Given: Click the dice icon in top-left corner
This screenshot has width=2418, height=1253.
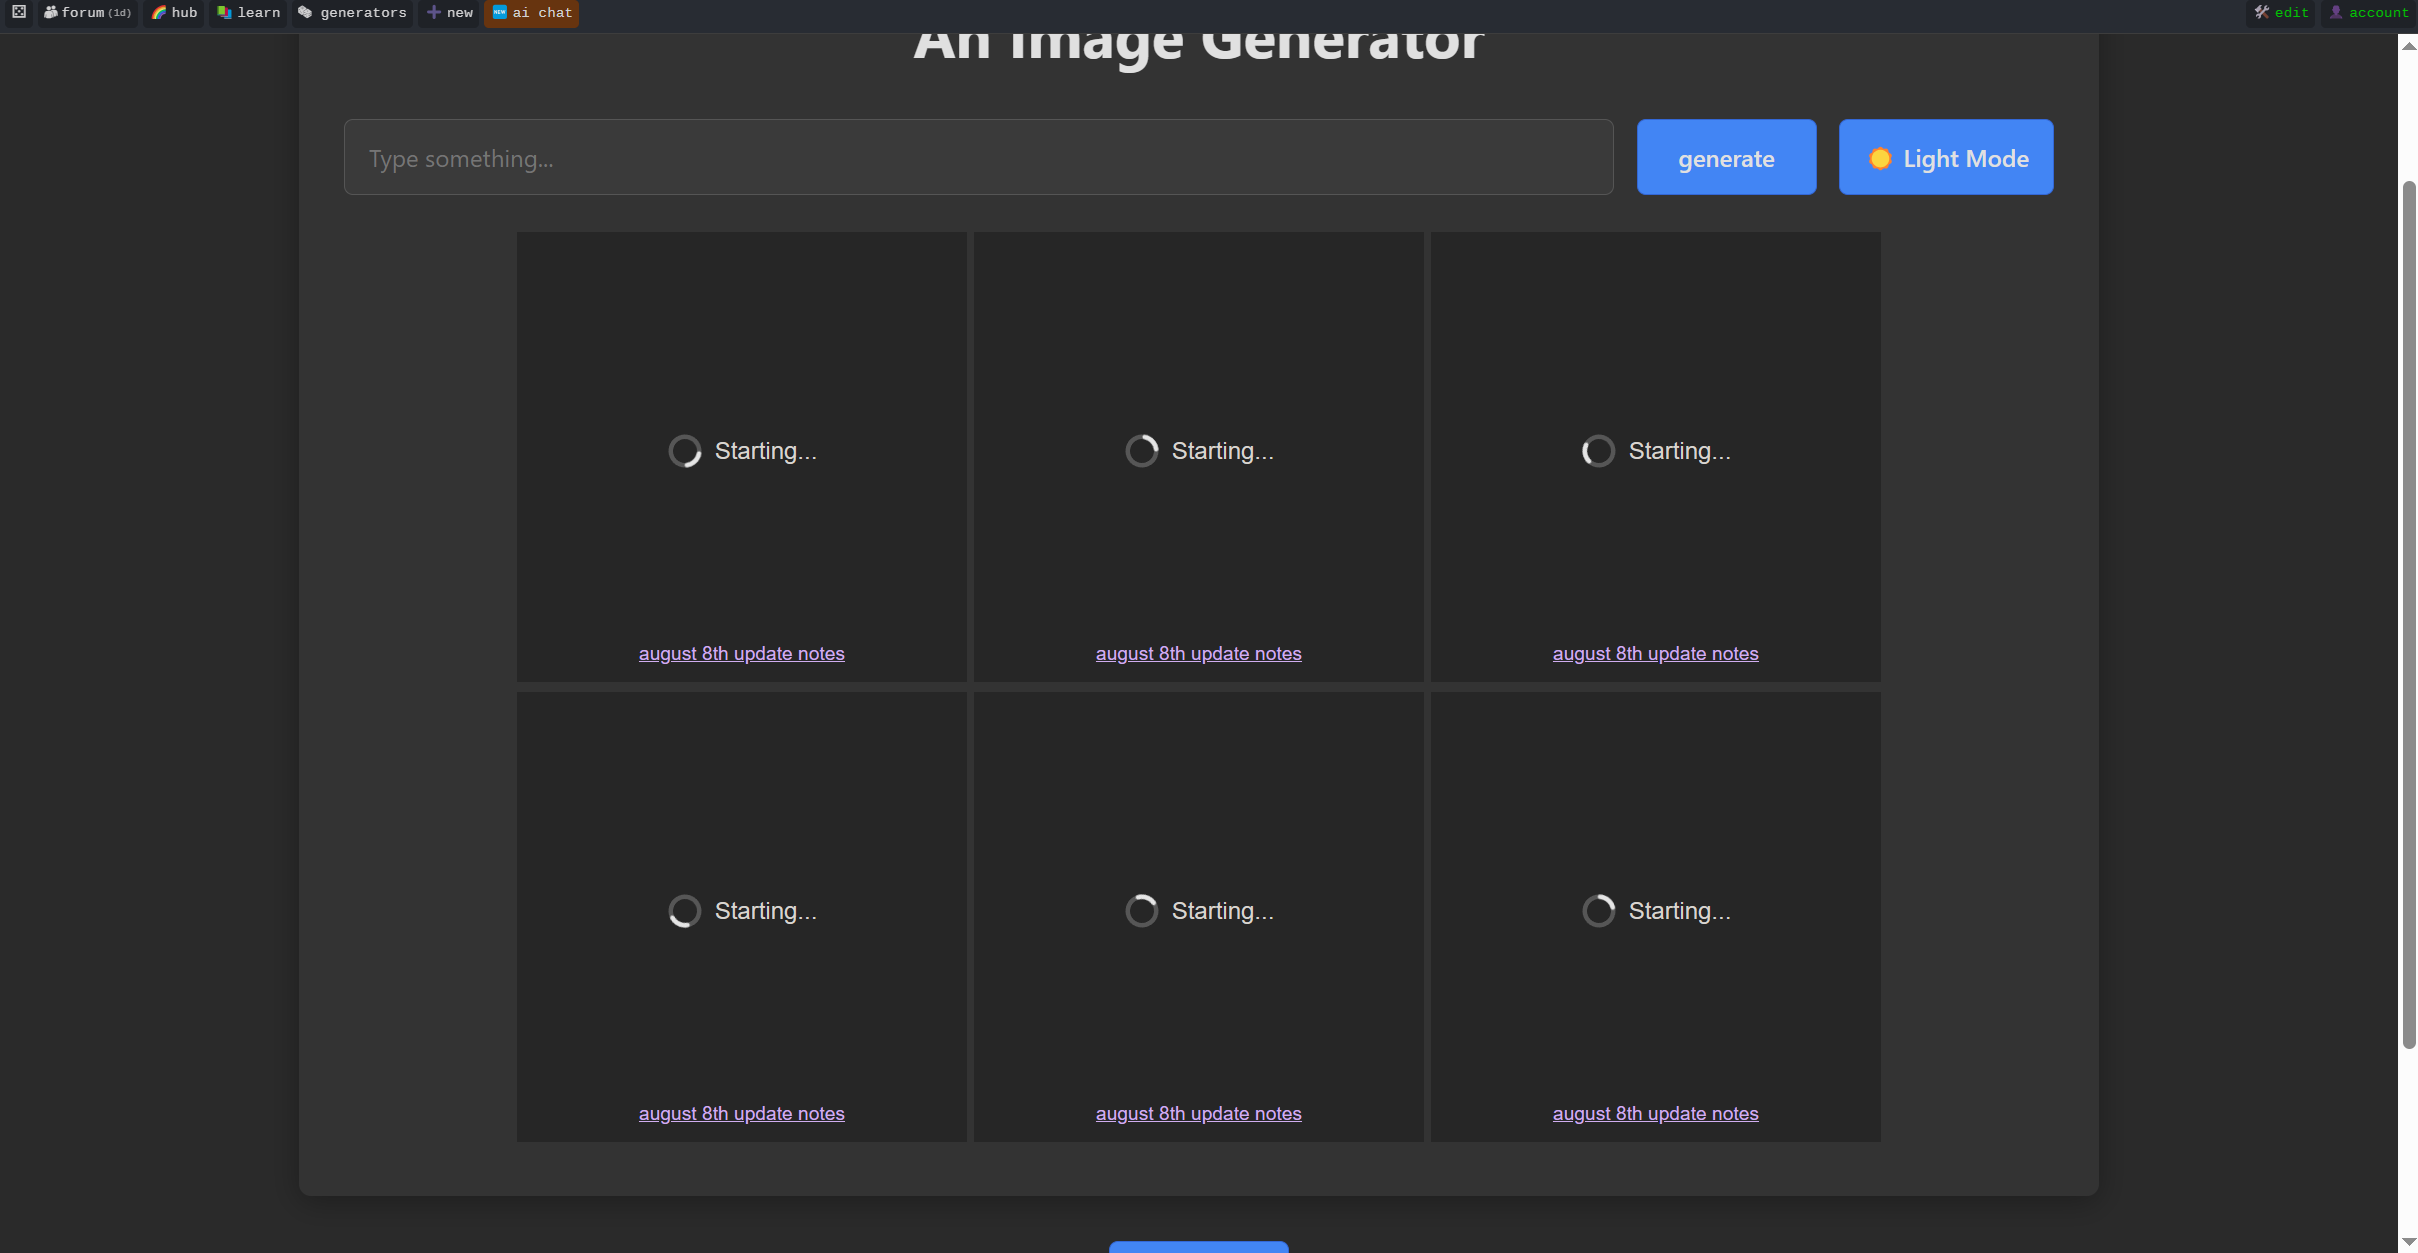Looking at the screenshot, I should [19, 12].
